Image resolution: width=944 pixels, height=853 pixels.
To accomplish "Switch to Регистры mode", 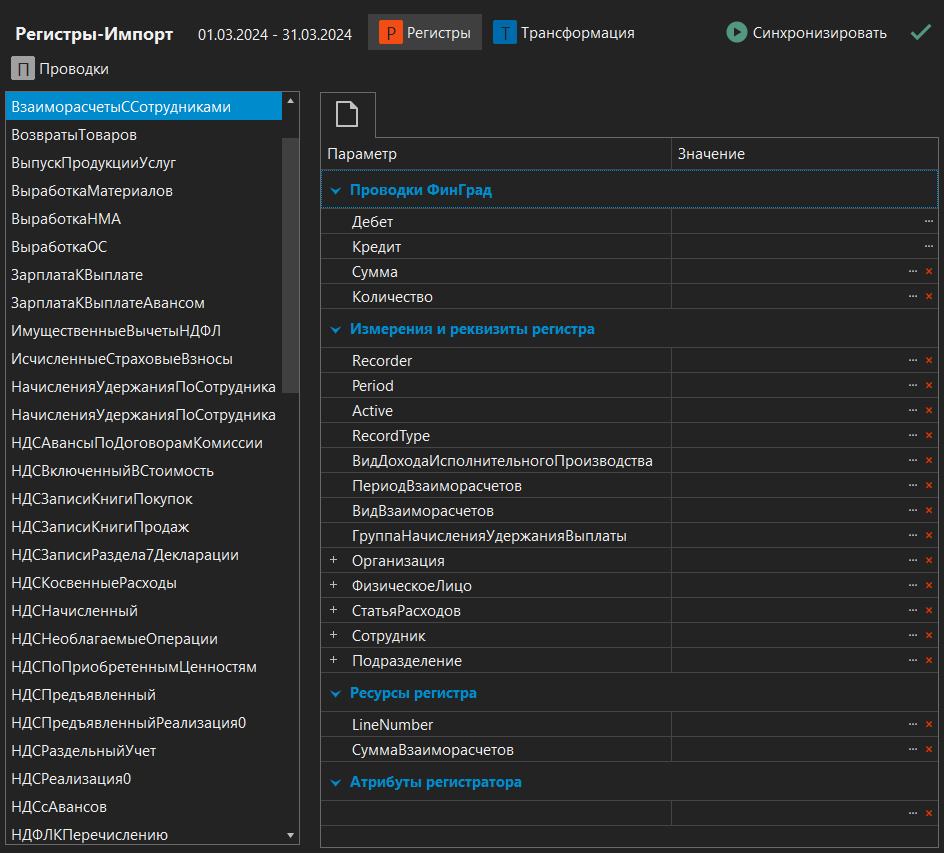I will click(x=425, y=33).
